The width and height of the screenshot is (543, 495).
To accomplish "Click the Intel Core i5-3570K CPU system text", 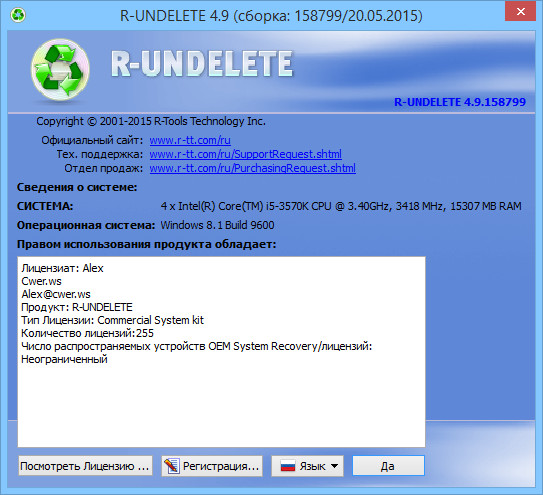I will [341, 206].
